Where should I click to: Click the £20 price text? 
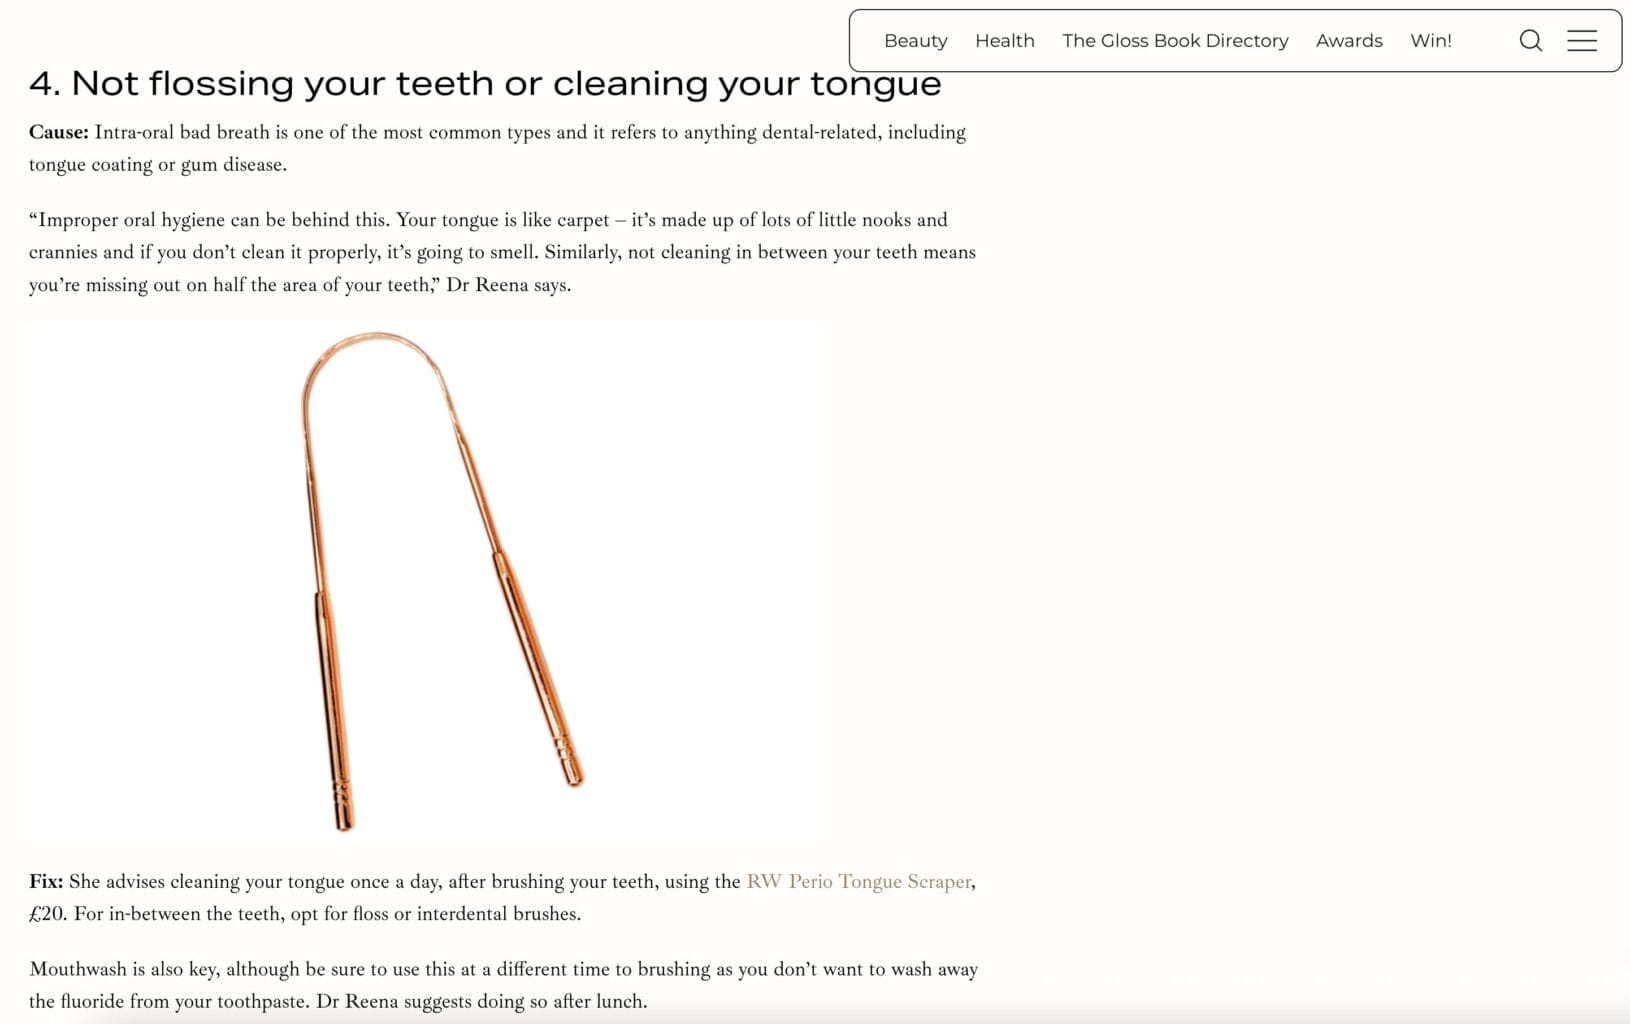pyautogui.click(x=47, y=914)
